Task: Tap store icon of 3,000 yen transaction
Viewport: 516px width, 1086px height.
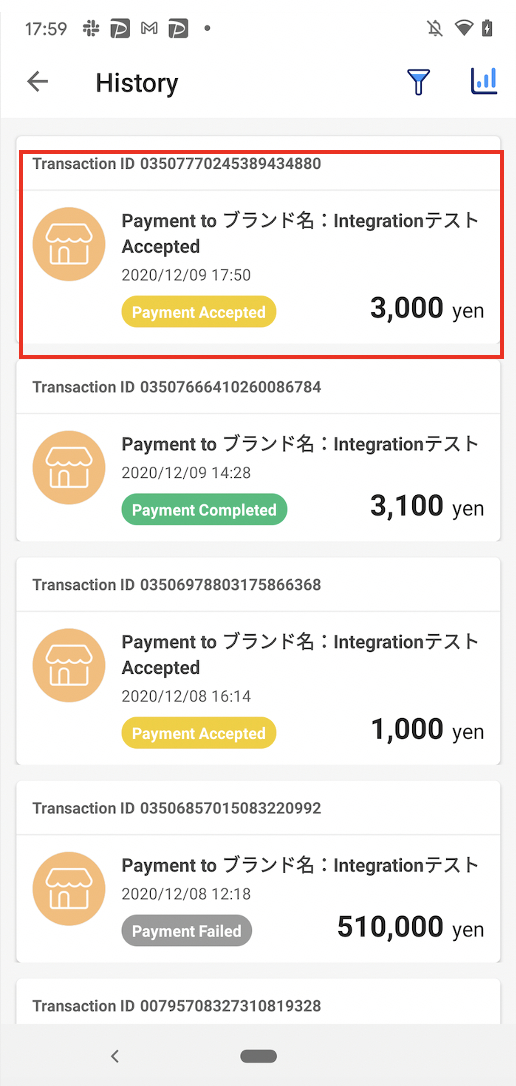Action: [69, 244]
